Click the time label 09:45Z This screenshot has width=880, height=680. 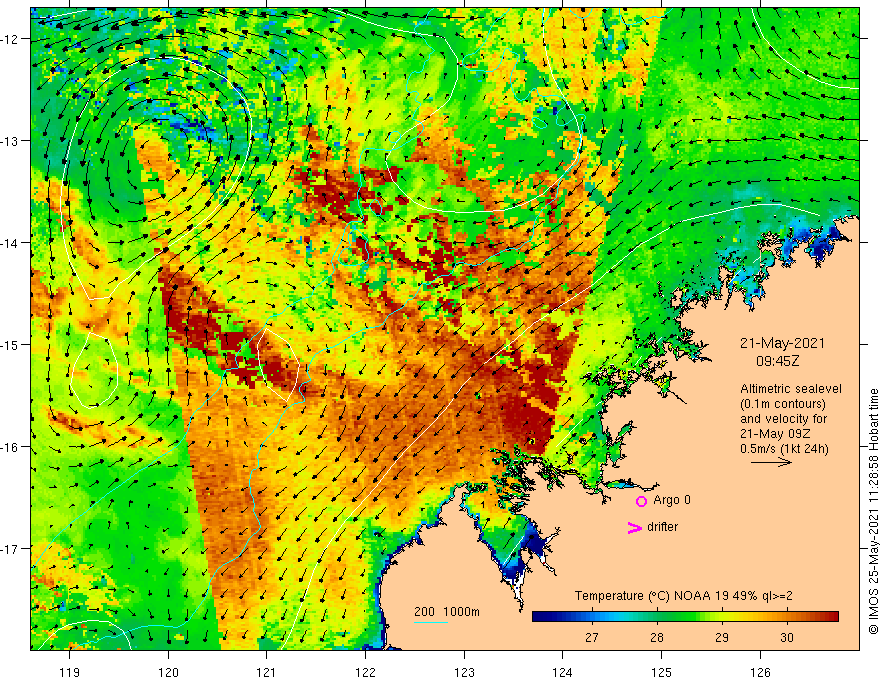(x=777, y=361)
